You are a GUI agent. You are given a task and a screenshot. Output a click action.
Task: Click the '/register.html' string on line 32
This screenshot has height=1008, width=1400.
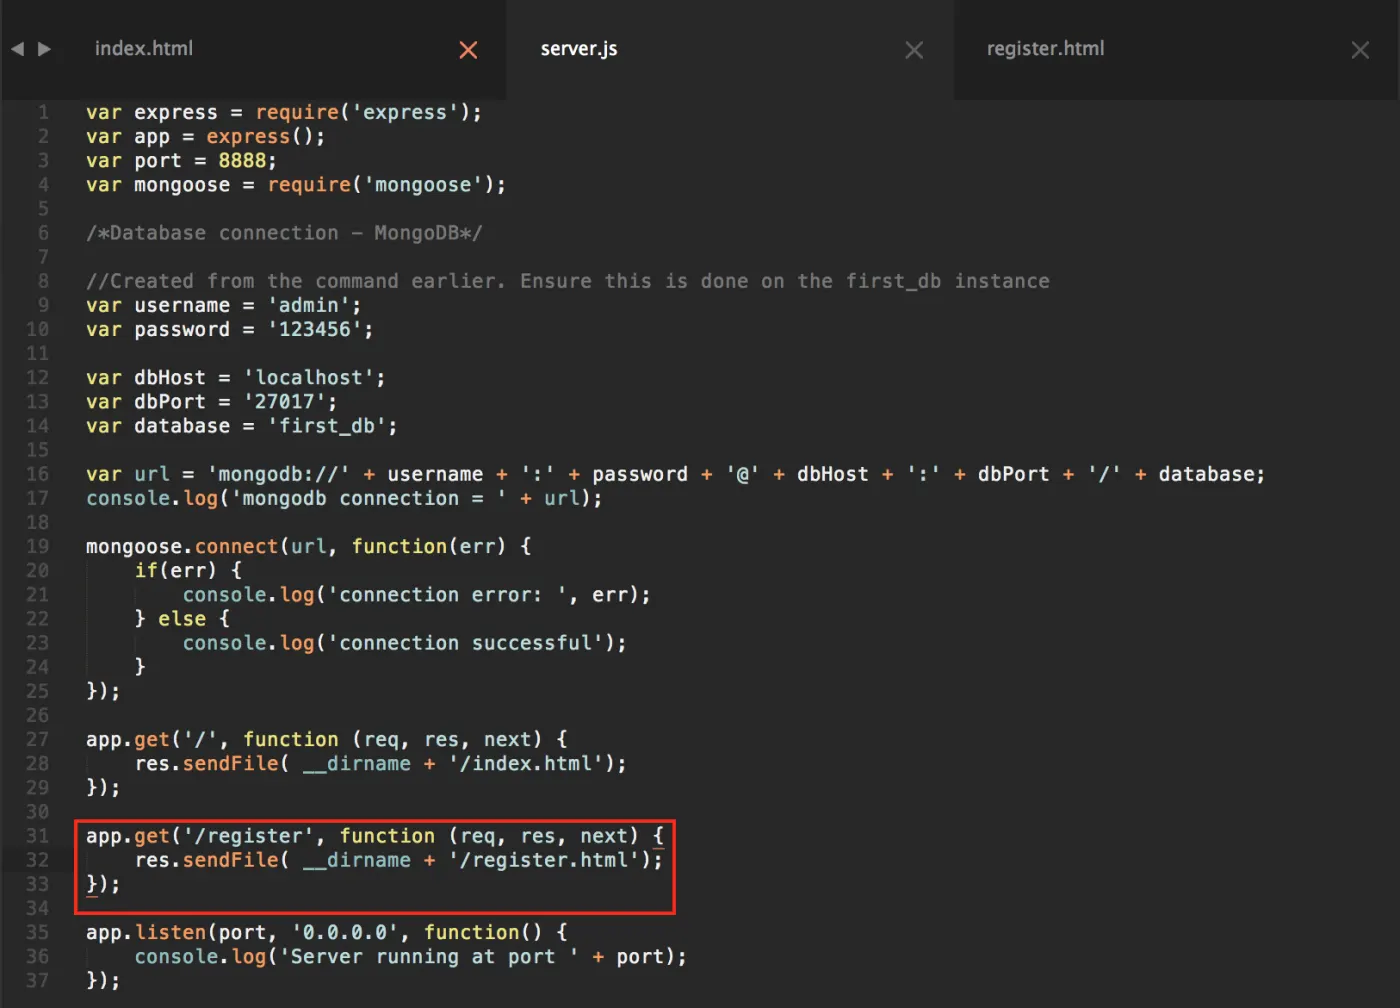point(545,860)
